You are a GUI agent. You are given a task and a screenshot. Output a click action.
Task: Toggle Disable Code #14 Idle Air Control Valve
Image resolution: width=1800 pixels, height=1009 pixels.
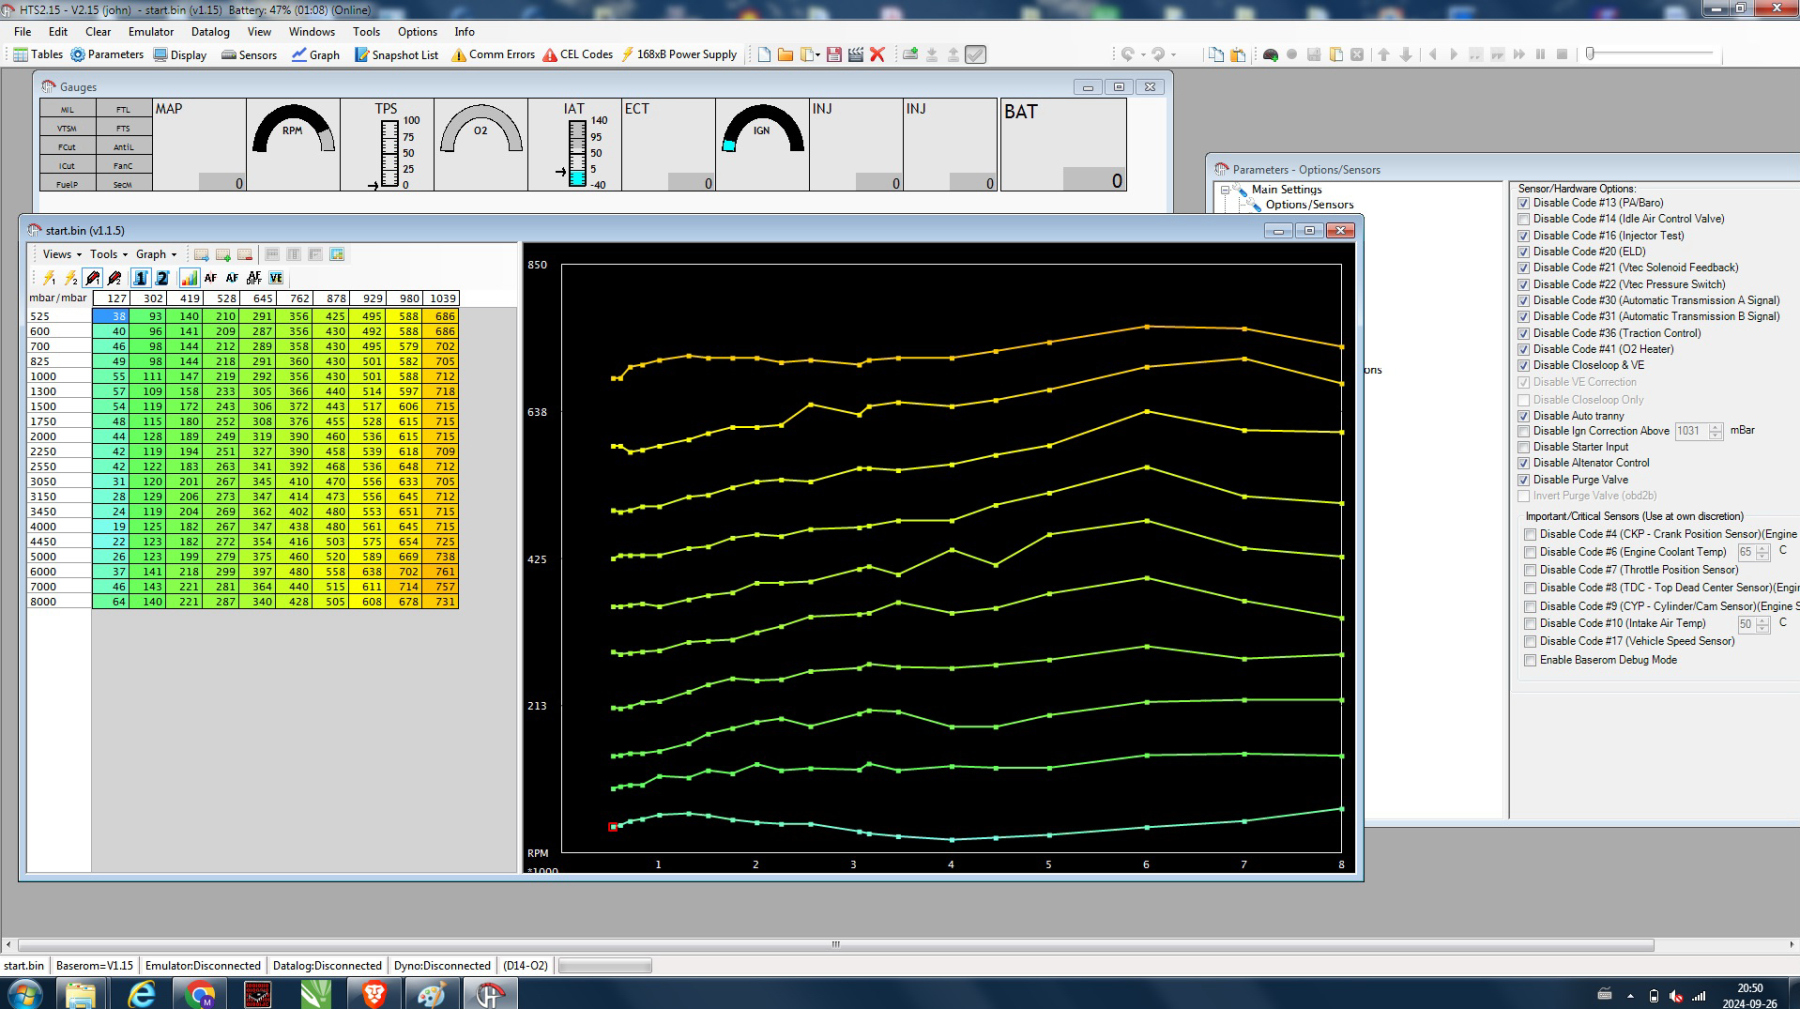(x=1524, y=219)
